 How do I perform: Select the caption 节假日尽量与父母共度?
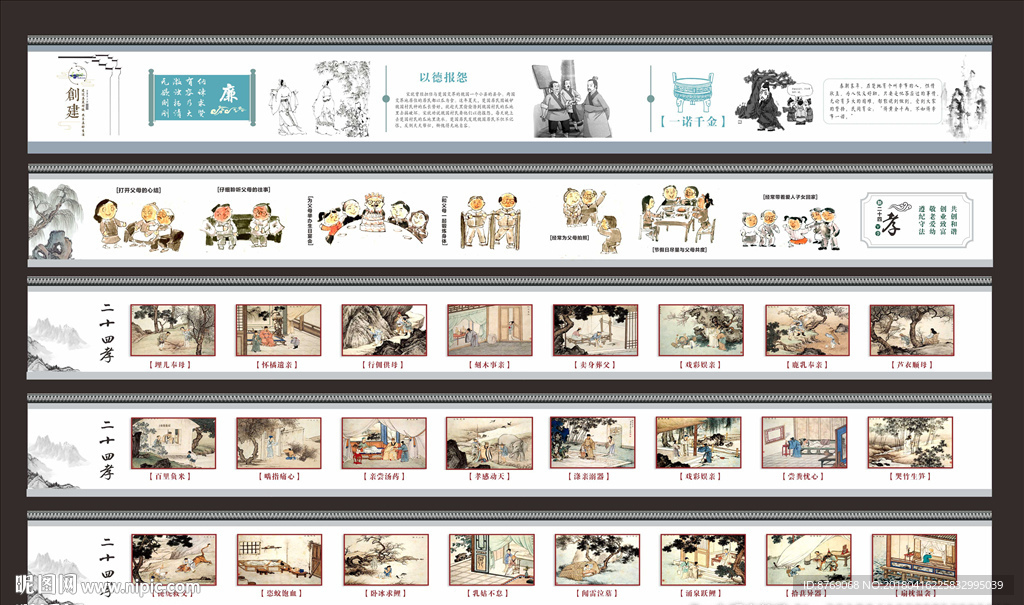679,250
